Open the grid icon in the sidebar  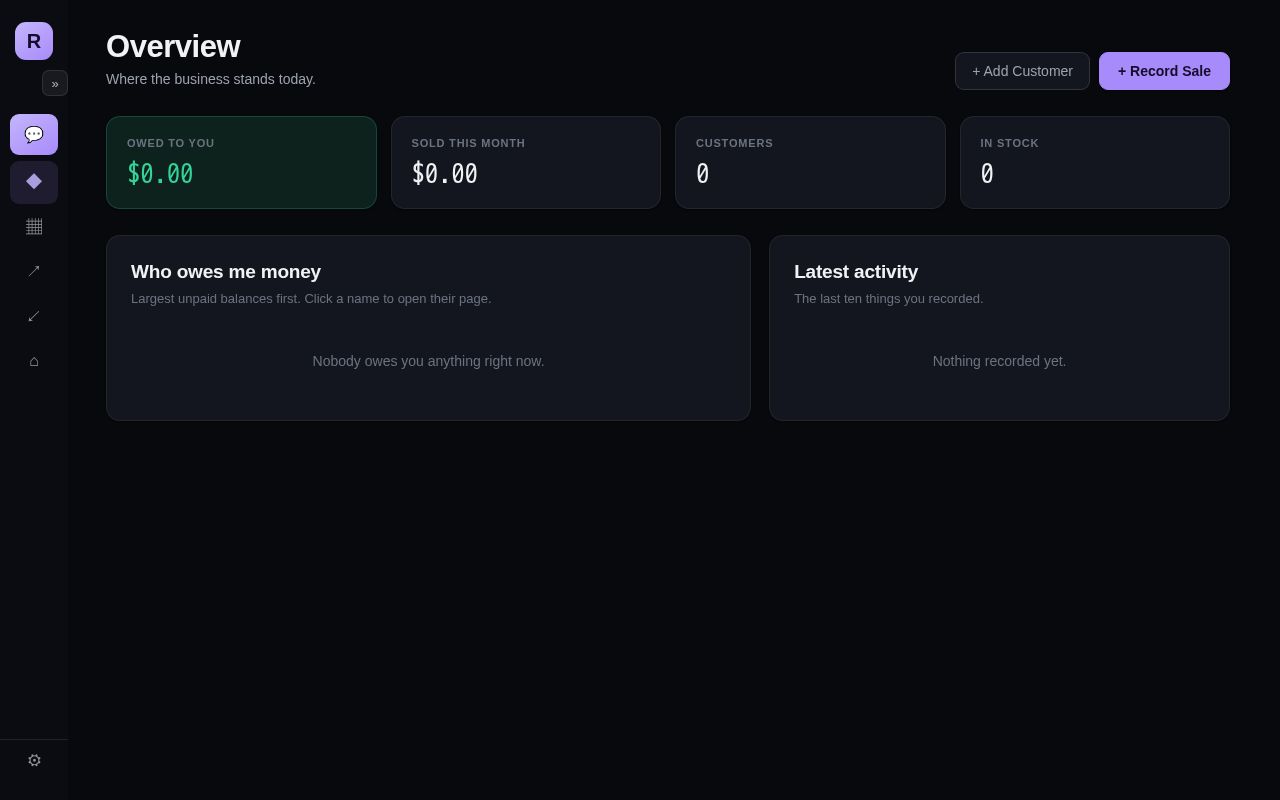pyautogui.click(x=34, y=227)
